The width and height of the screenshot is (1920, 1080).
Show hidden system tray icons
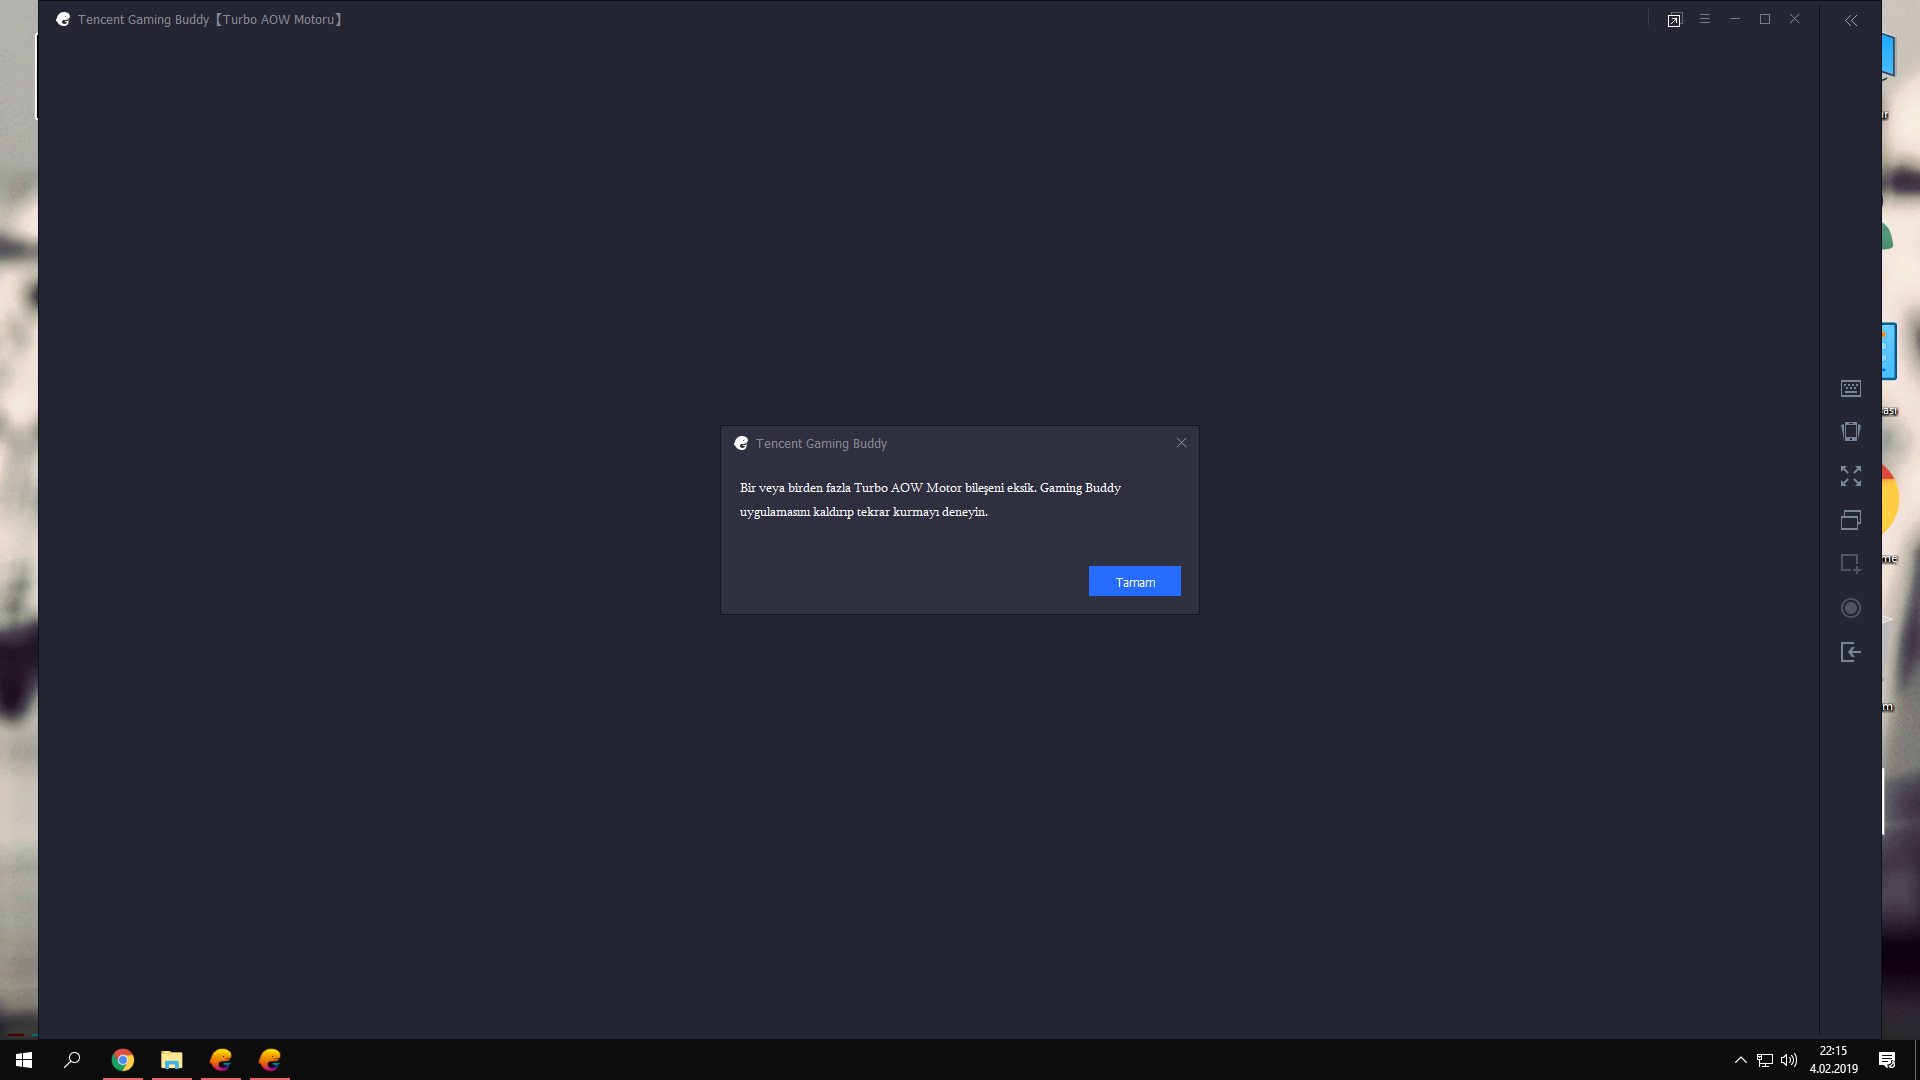coord(1741,1060)
